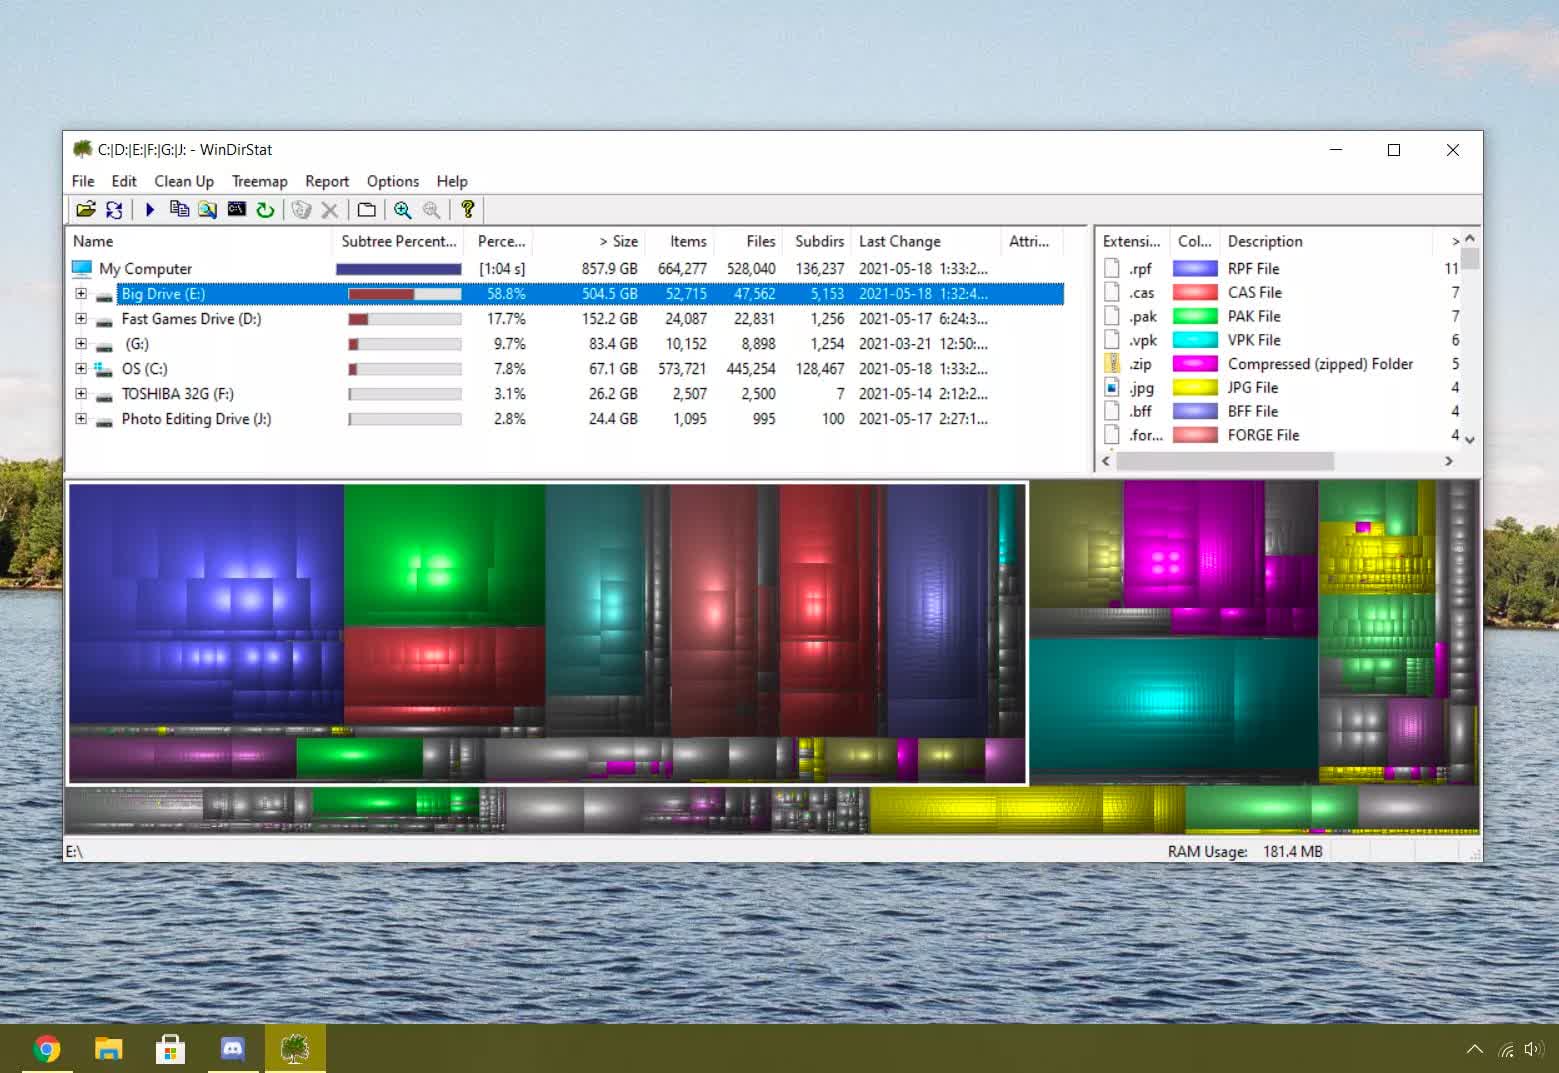Click the Refresh All toolbar icon
Viewport: 1559px width, 1073px height.
114,210
